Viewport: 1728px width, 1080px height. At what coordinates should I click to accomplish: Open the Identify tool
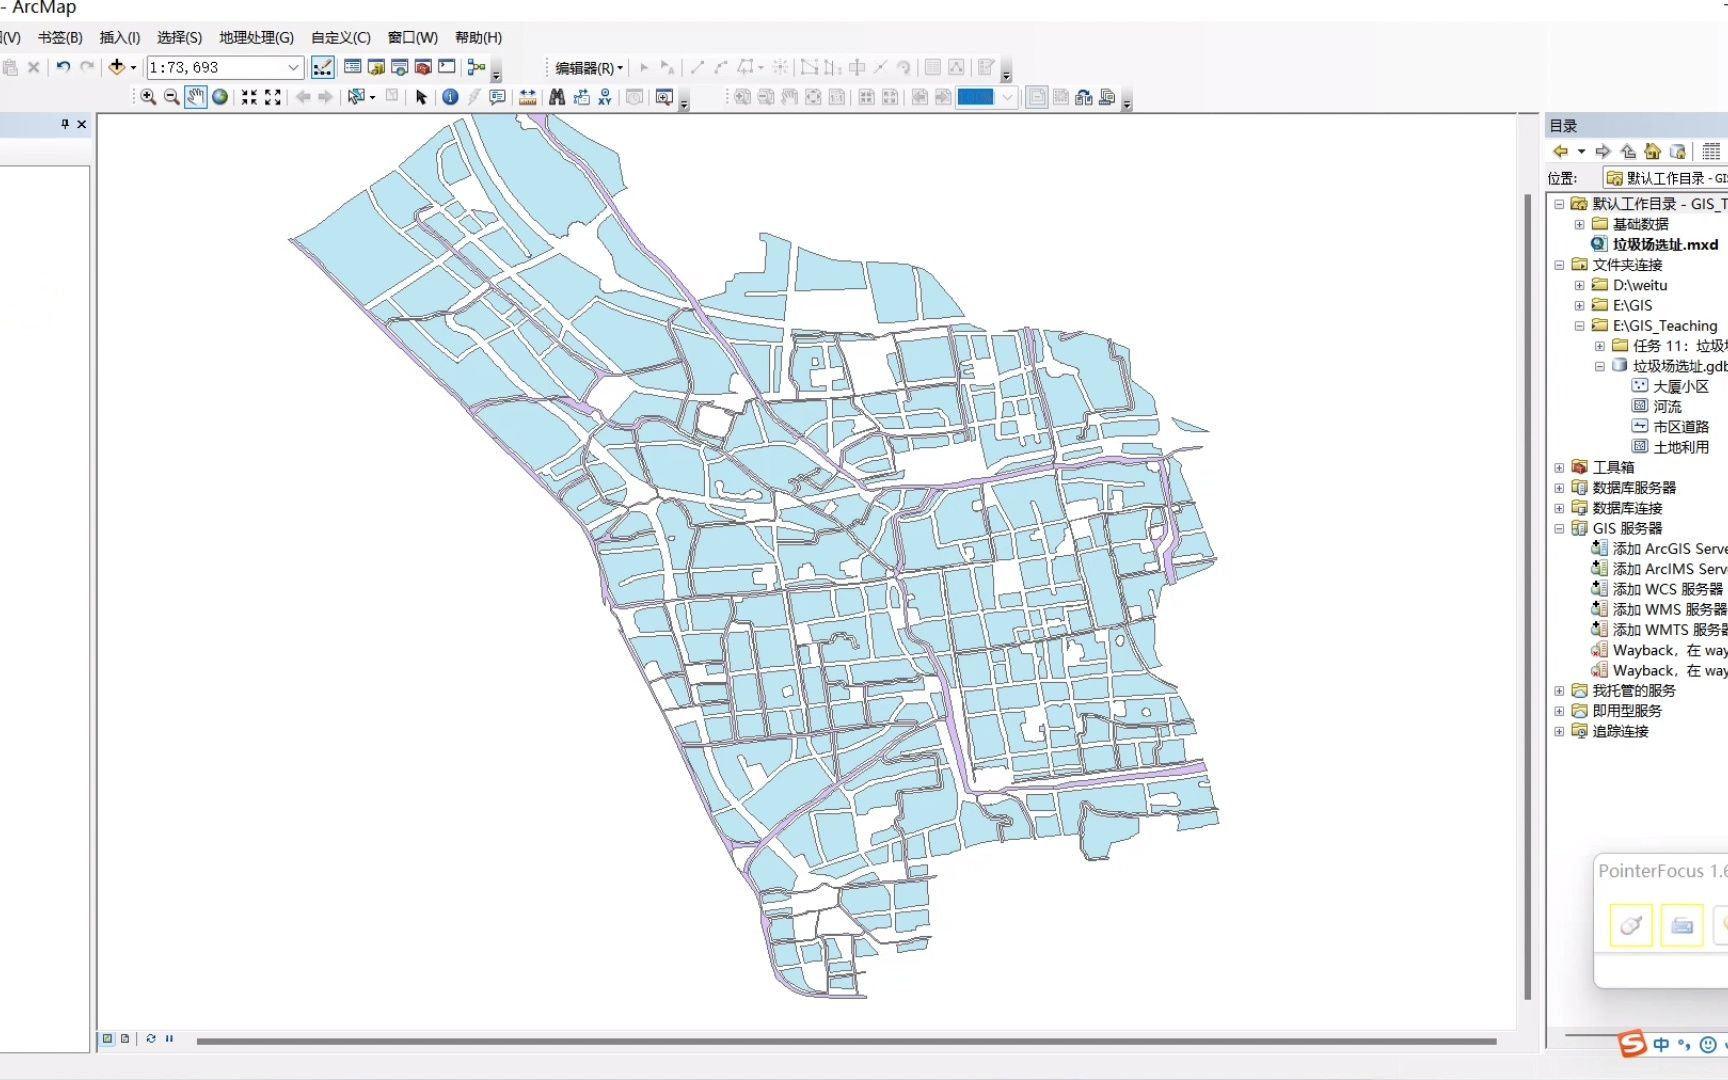pyautogui.click(x=450, y=97)
